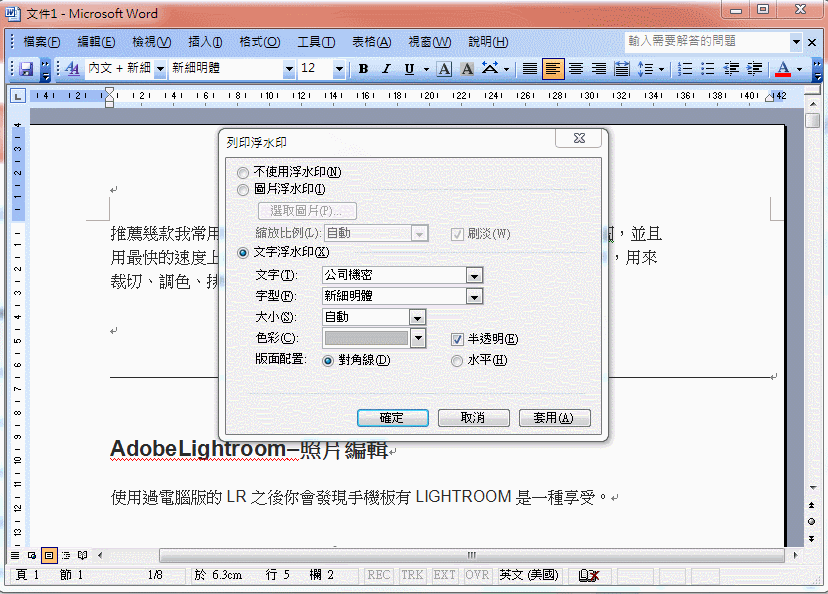
Task: Toggle Underline formatting
Action: point(409,69)
